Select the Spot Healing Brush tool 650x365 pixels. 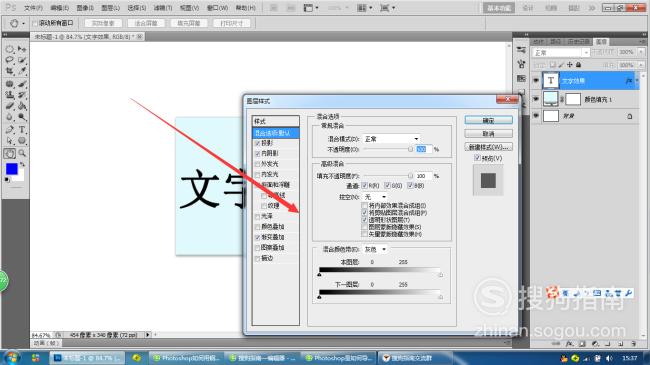(10, 84)
